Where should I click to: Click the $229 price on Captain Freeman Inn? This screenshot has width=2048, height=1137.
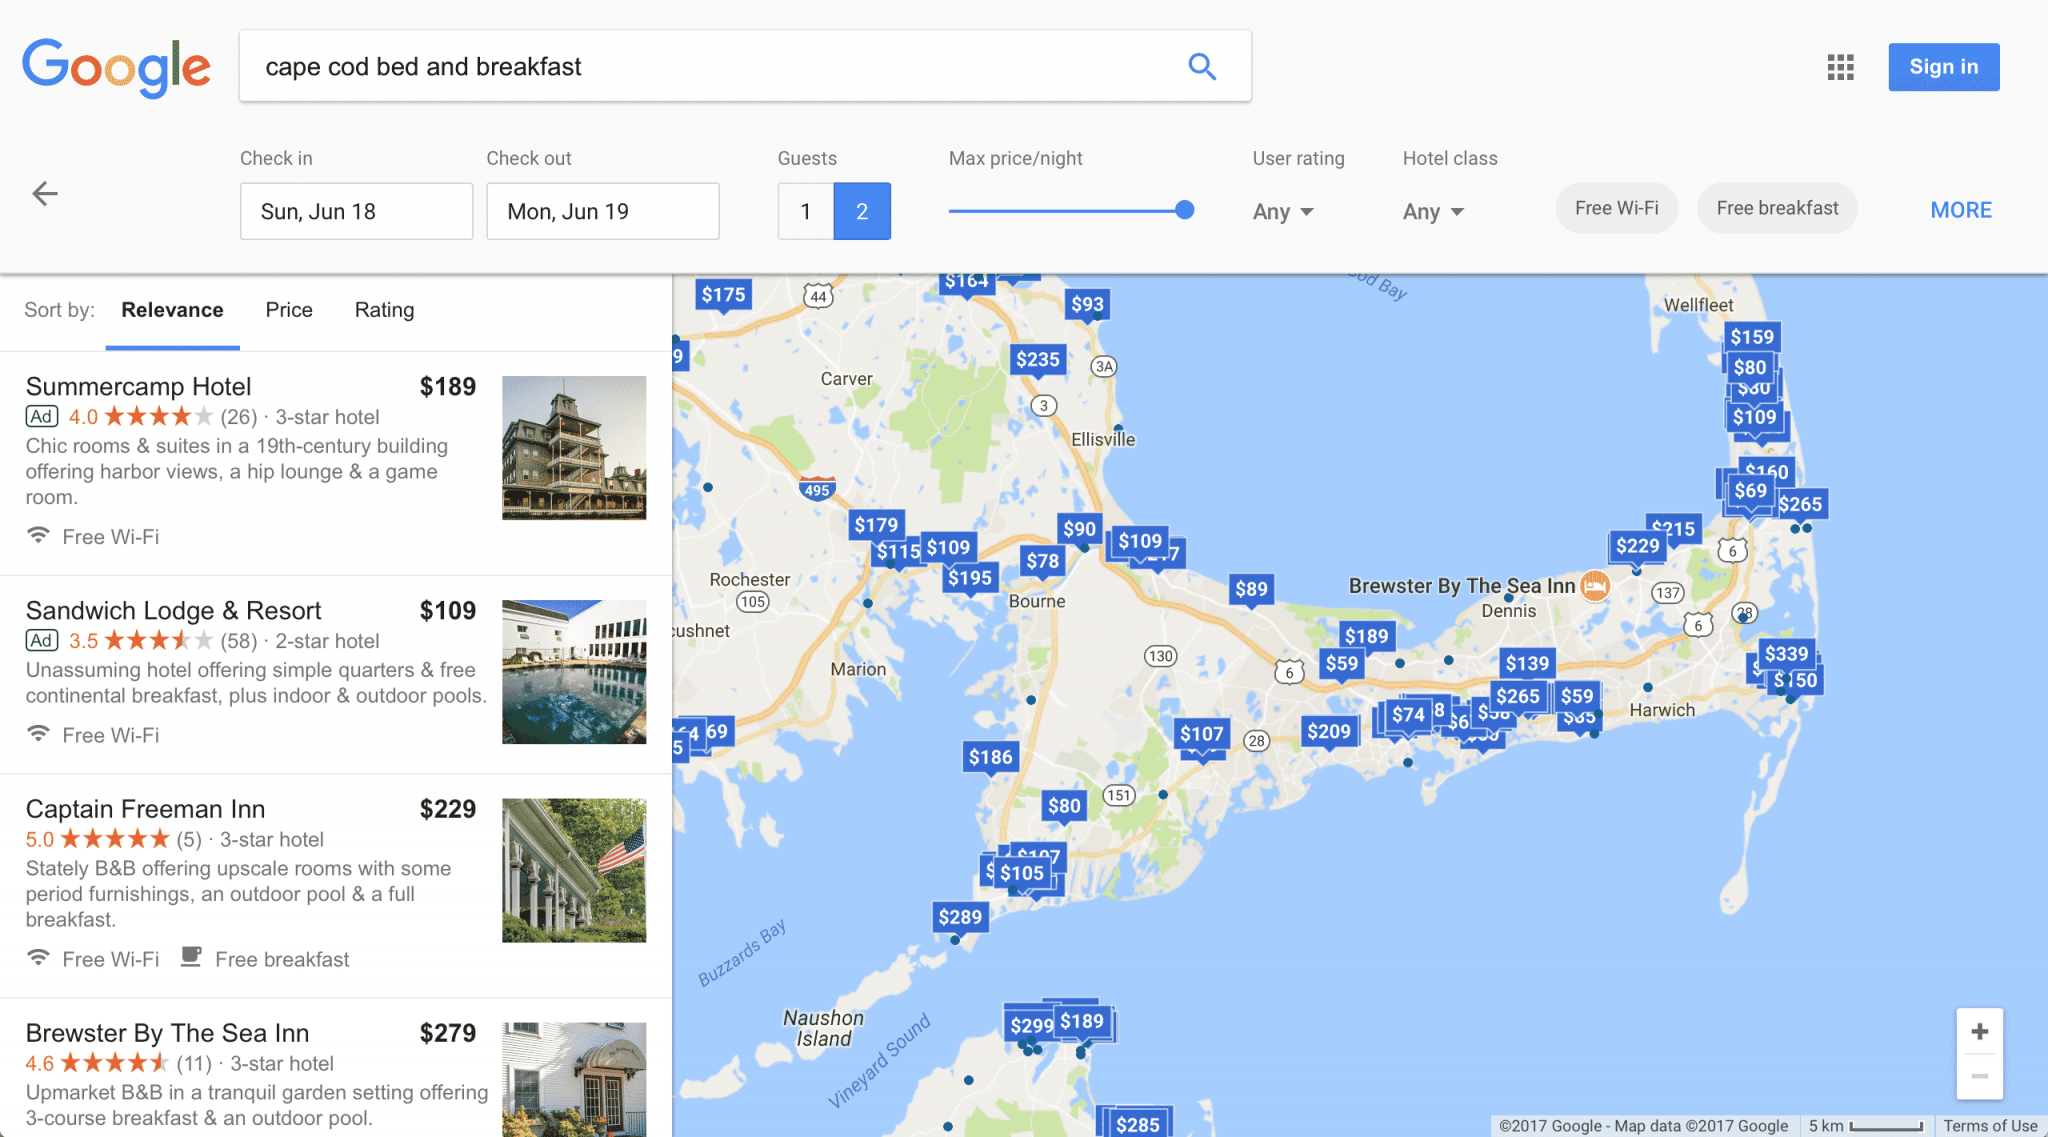coord(447,808)
